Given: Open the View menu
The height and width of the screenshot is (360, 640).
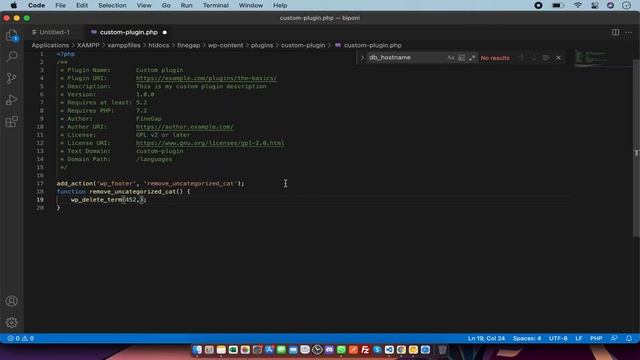Looking at the screenshot, I should click(144, 5).
